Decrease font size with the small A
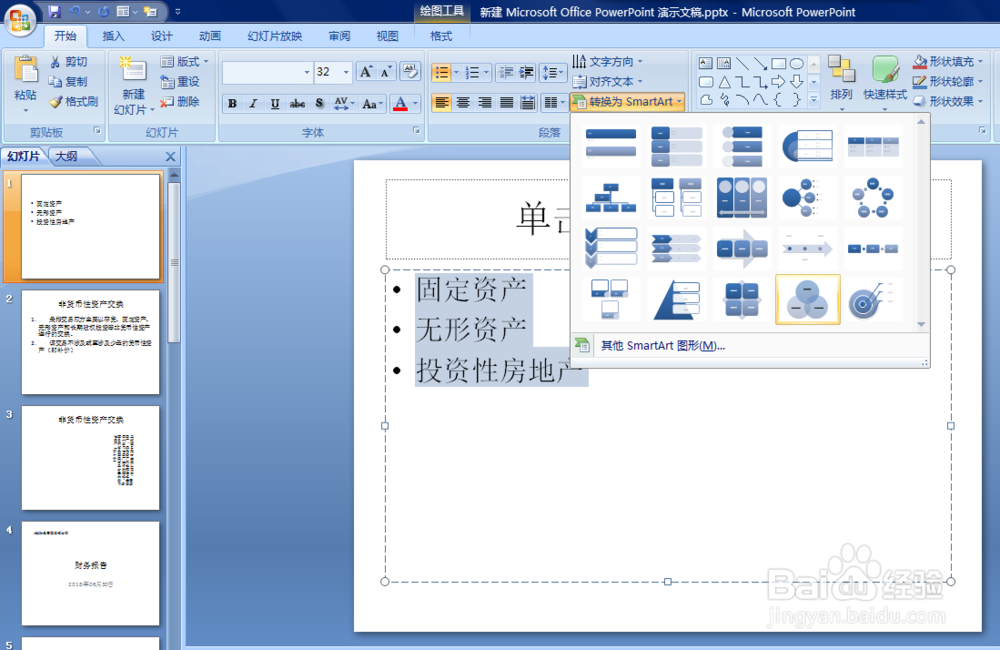Viewport: 1000px width, 650px height. (386, 71)
